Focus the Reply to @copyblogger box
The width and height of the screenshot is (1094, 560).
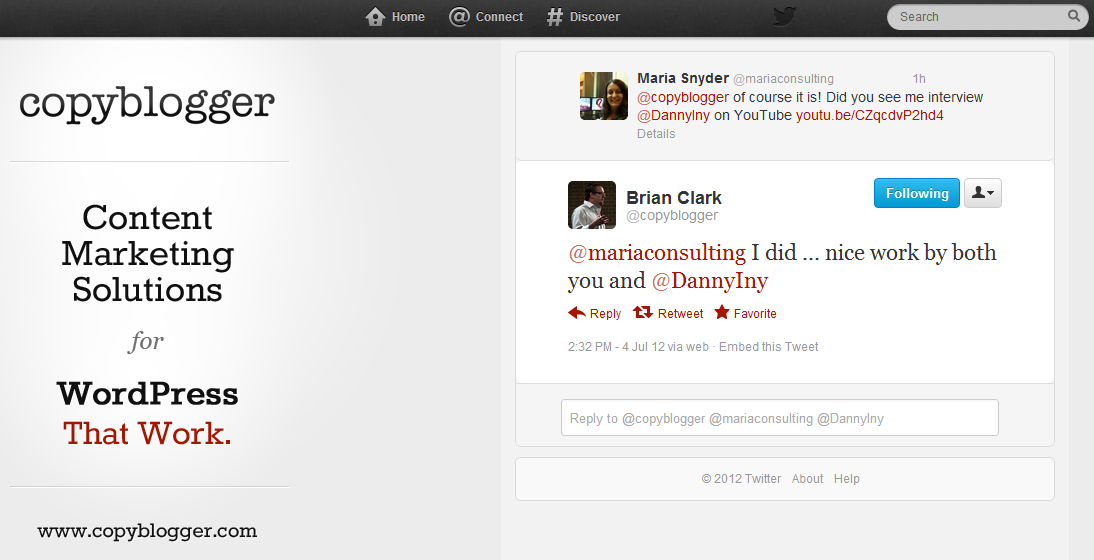779,418
